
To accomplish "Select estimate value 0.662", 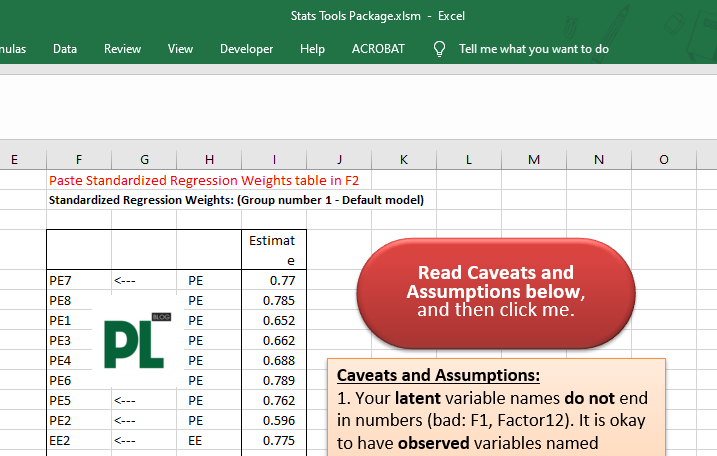I will coord(274,340).
